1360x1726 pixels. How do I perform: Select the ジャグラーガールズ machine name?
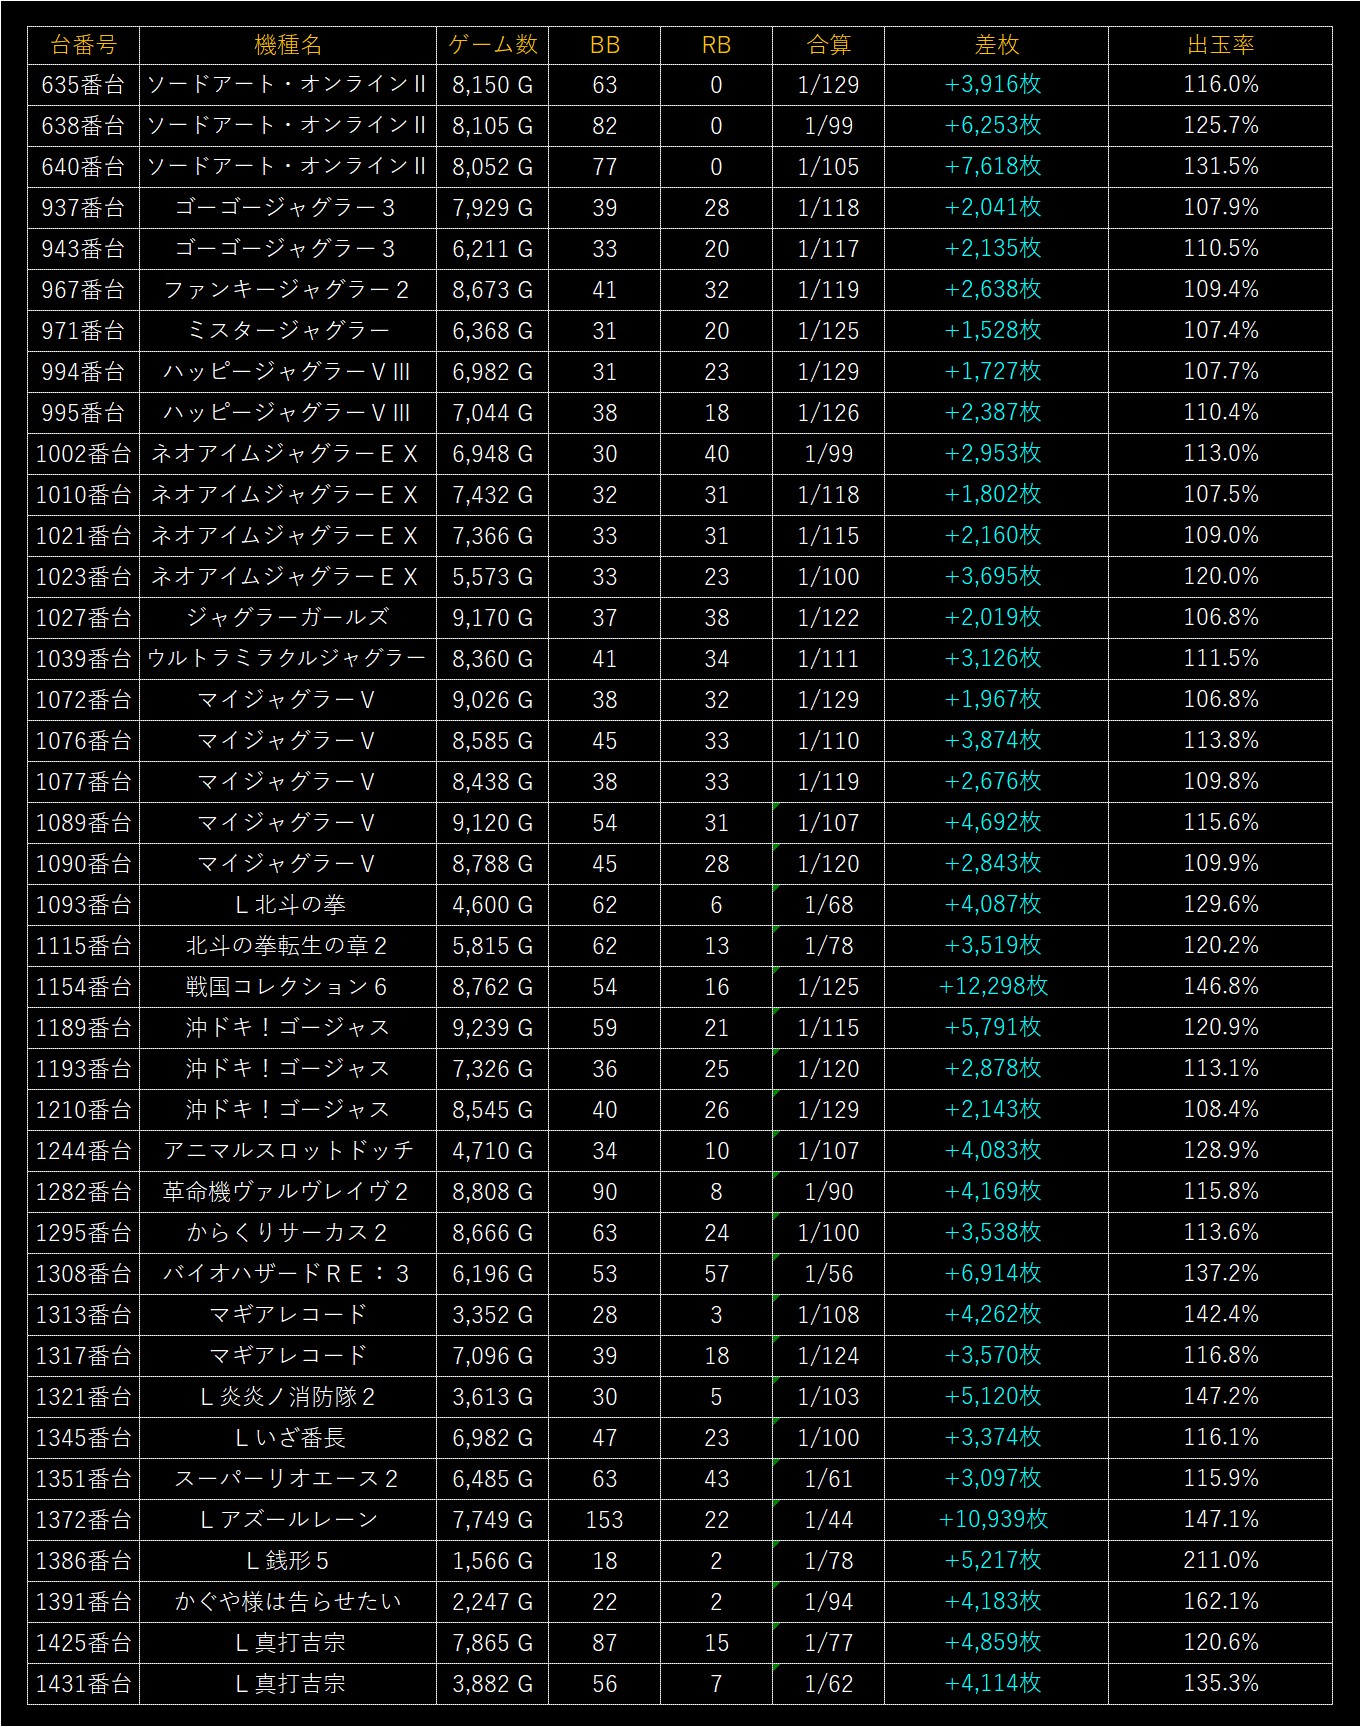coord(288,618)
